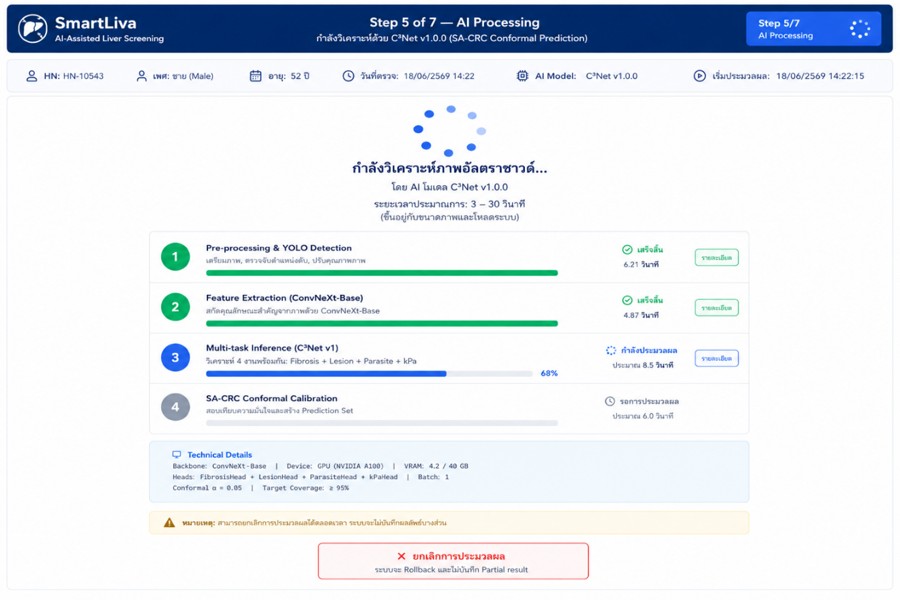
Task: Cancel processing with the red outlined button
Action: pos(453,561)
